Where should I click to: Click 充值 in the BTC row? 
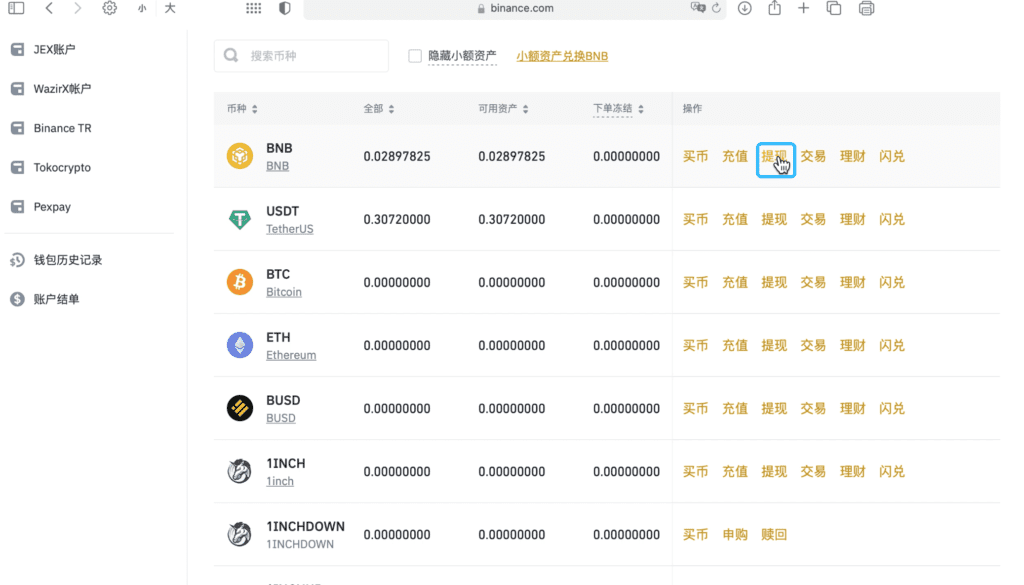[735, 283]
